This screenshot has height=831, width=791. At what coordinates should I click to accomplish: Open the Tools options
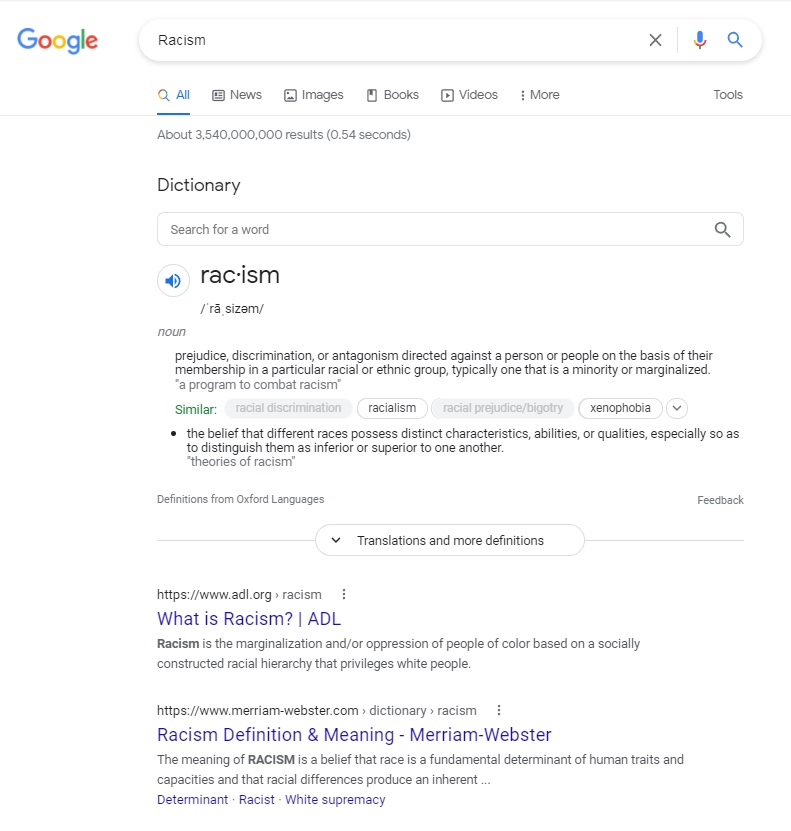[x=727, y=95]
